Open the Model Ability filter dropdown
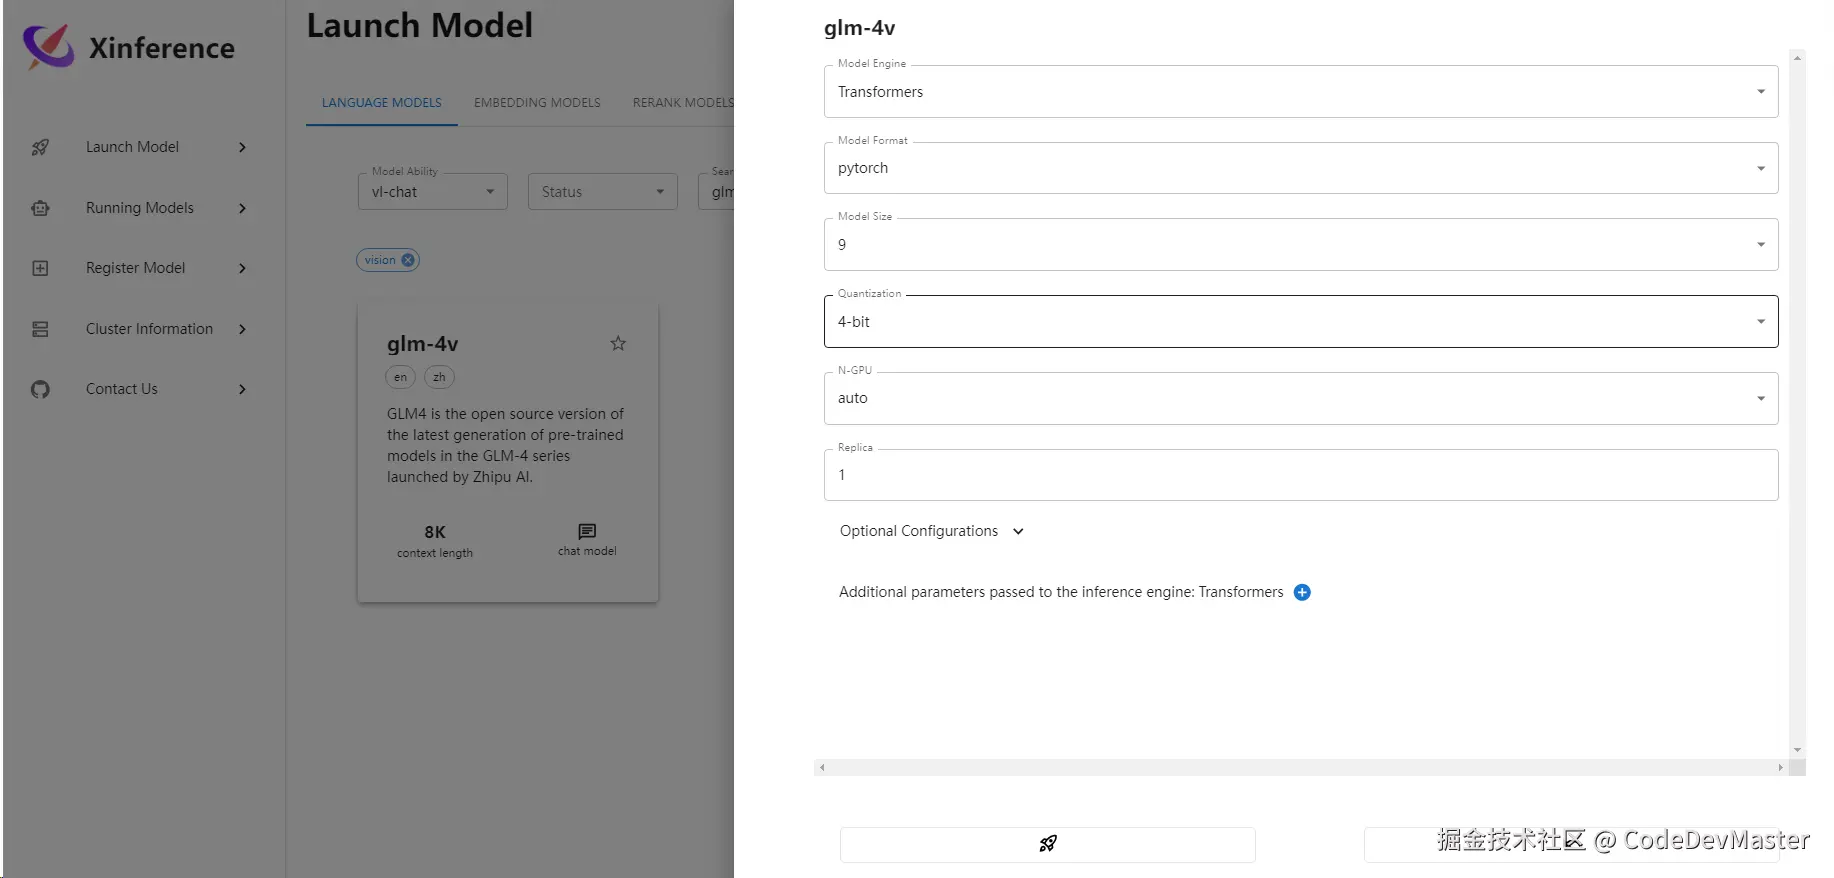Viewport: 1834px width, 878px height. click(x=432, y=192)
